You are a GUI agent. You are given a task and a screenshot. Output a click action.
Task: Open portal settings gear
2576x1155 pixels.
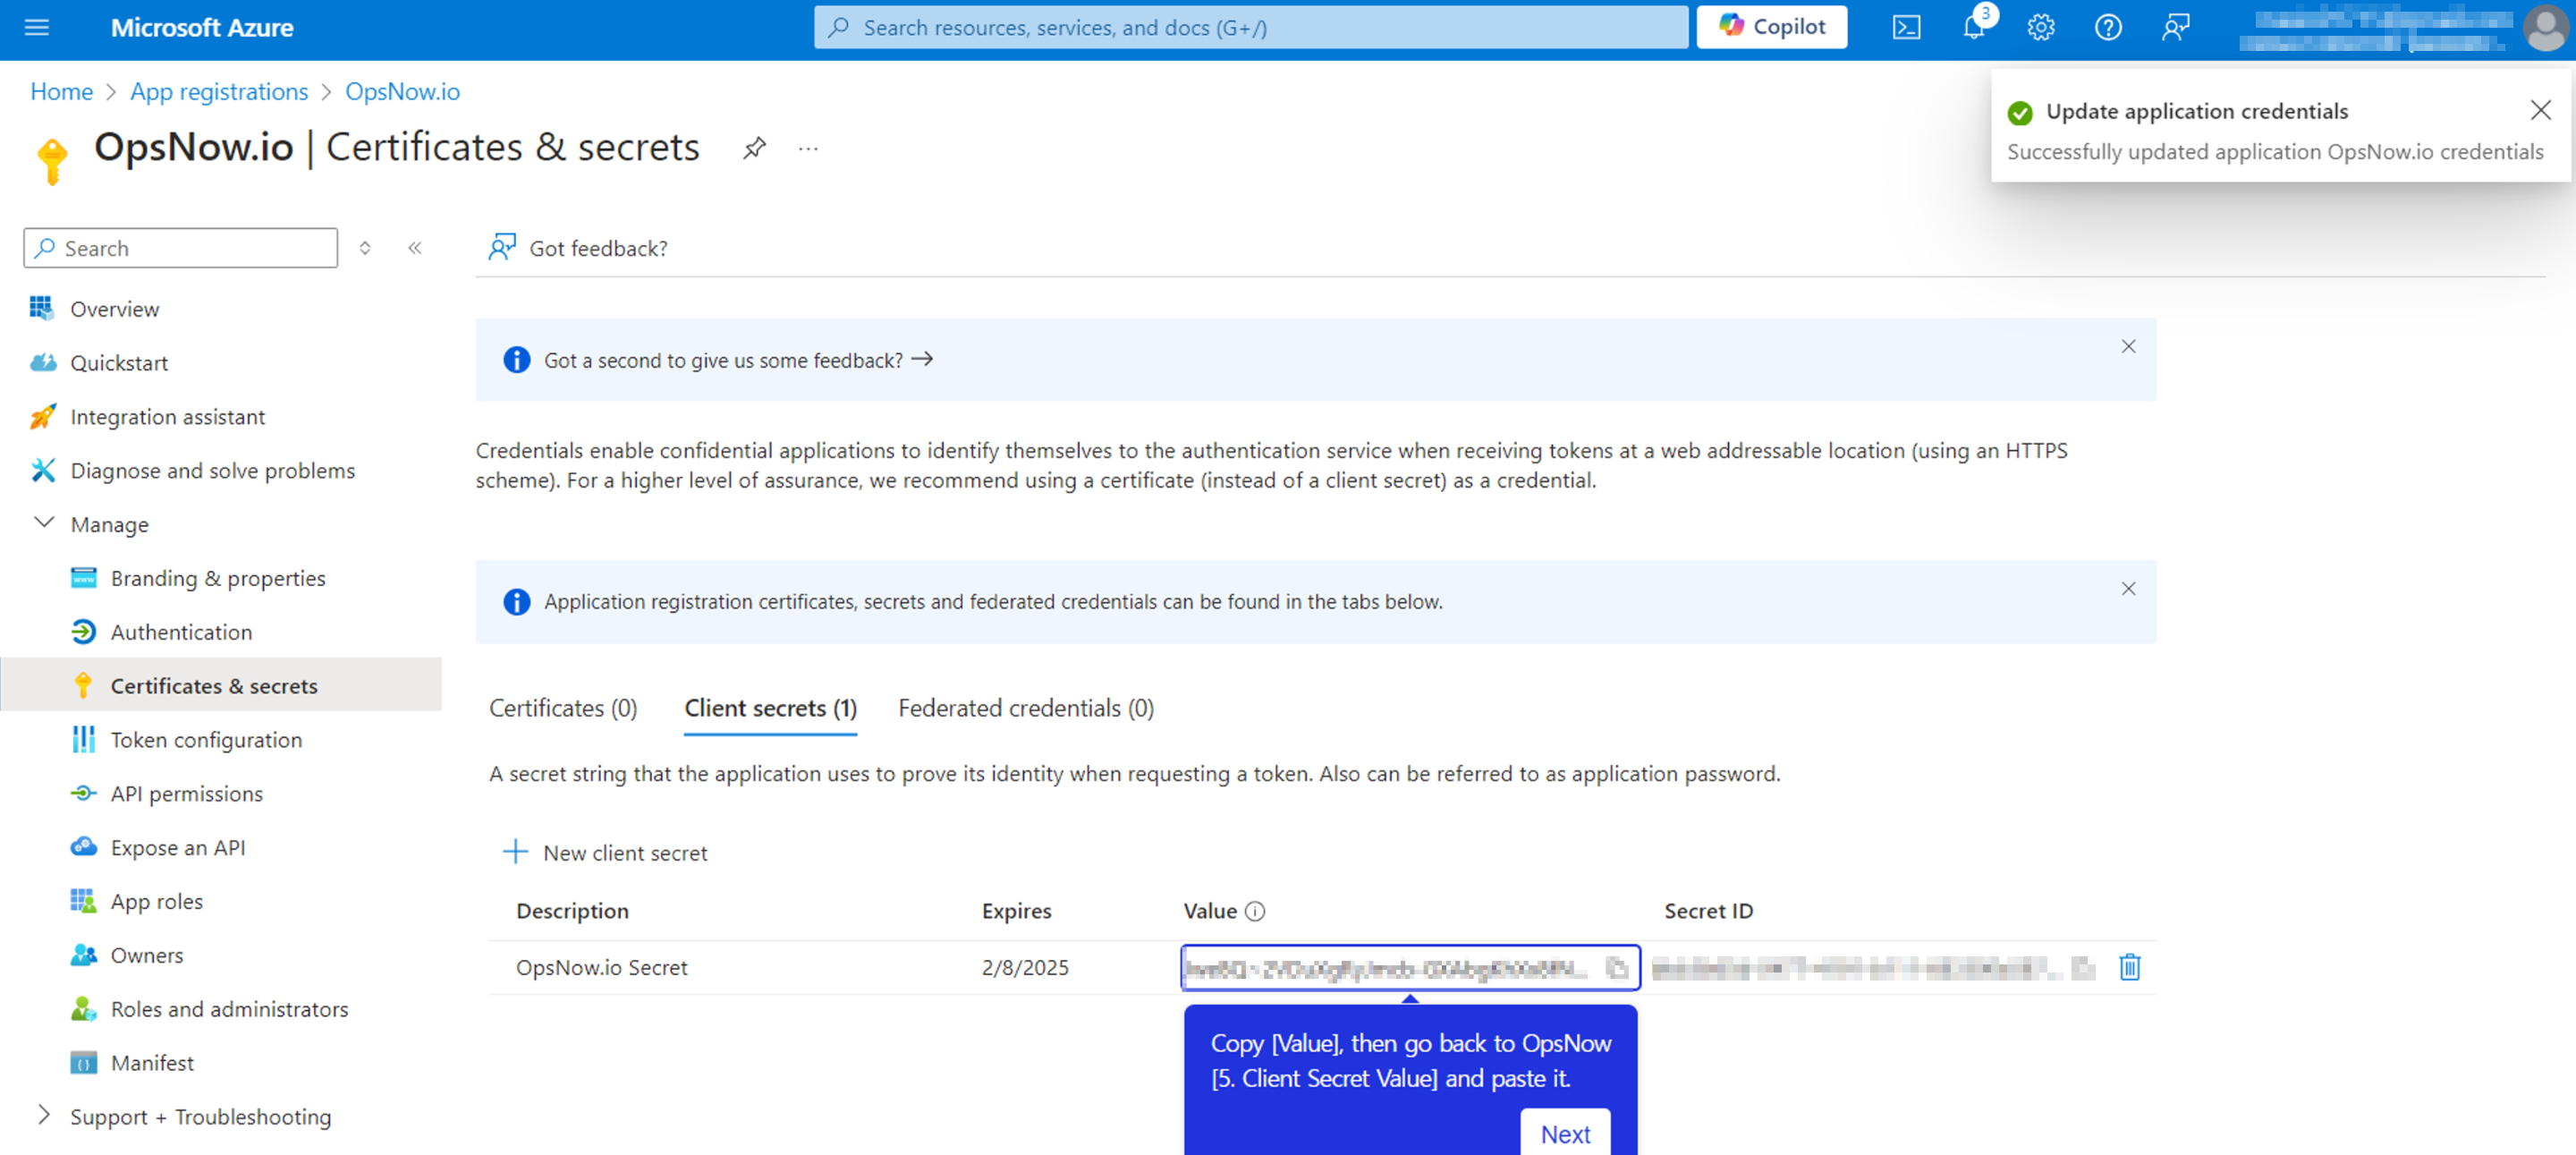2041,27
